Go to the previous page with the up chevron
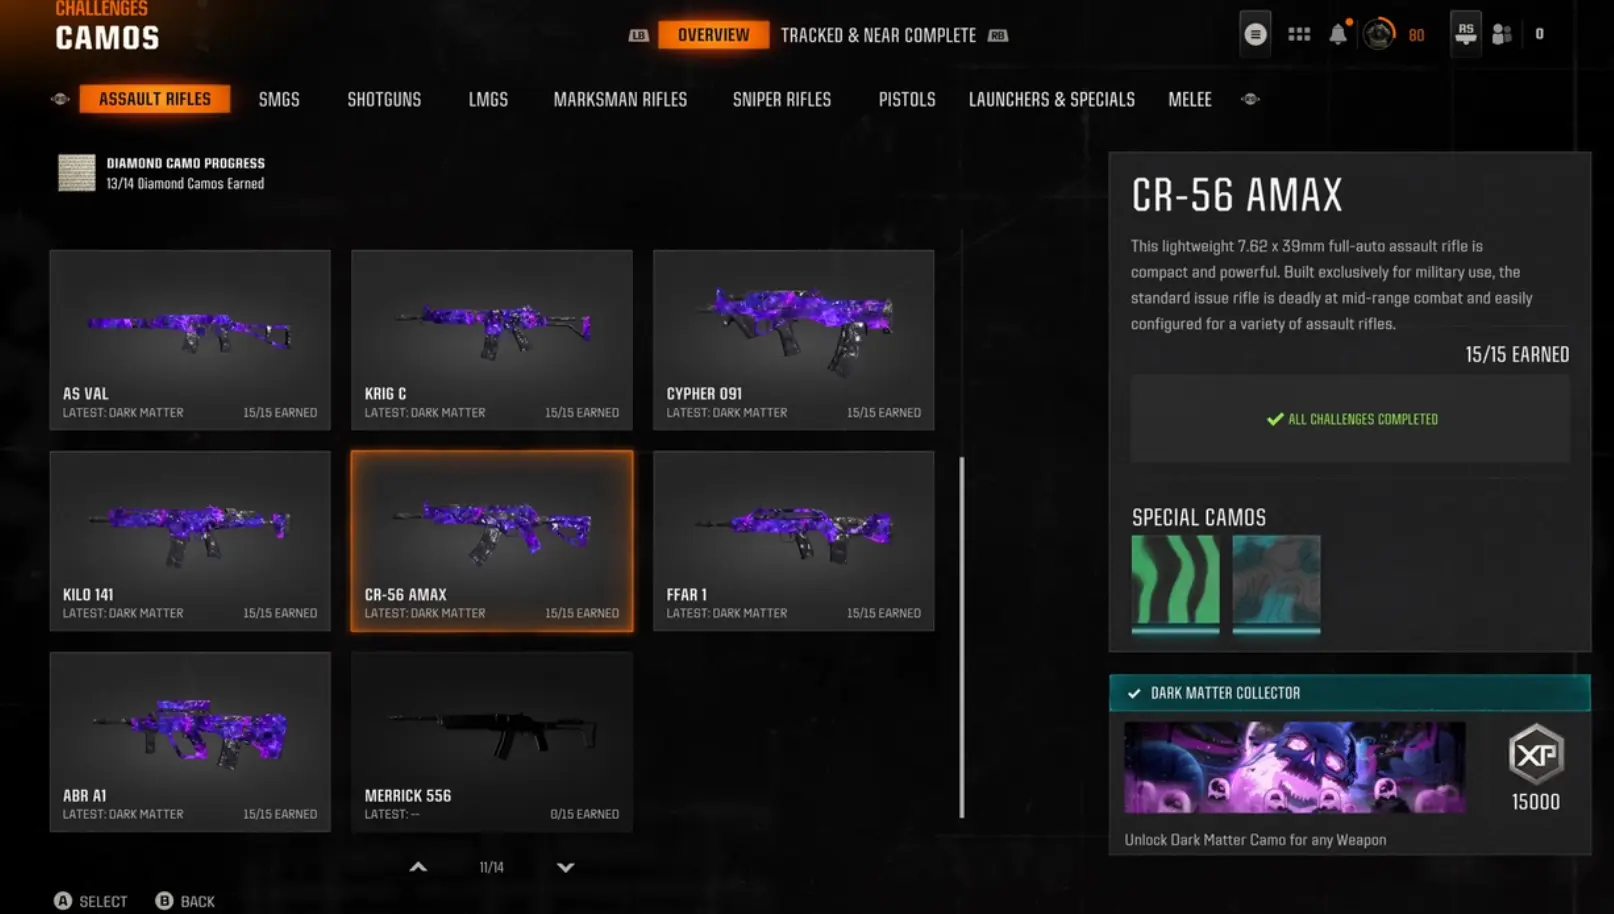The image size is (1614, 914). (x=418, y=867)
